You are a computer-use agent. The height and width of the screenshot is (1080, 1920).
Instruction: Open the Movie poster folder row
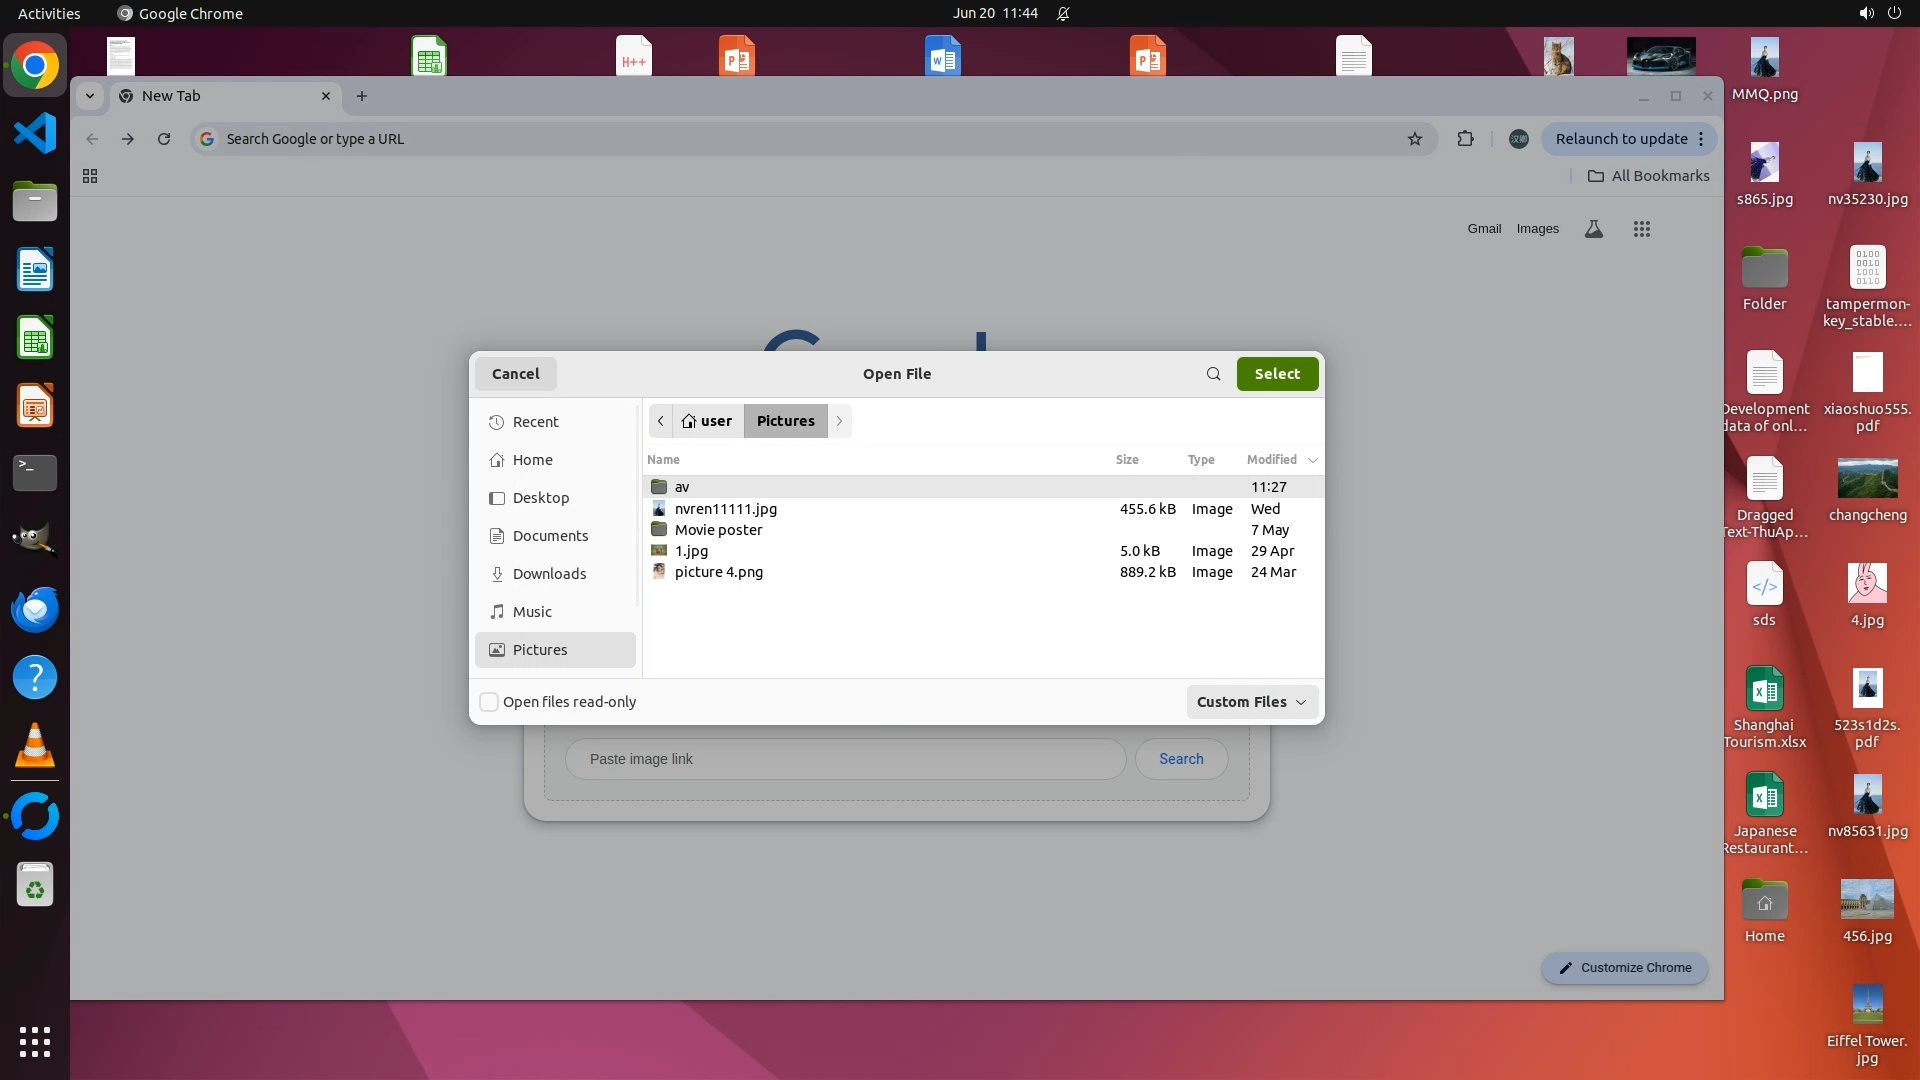(718, 530)
